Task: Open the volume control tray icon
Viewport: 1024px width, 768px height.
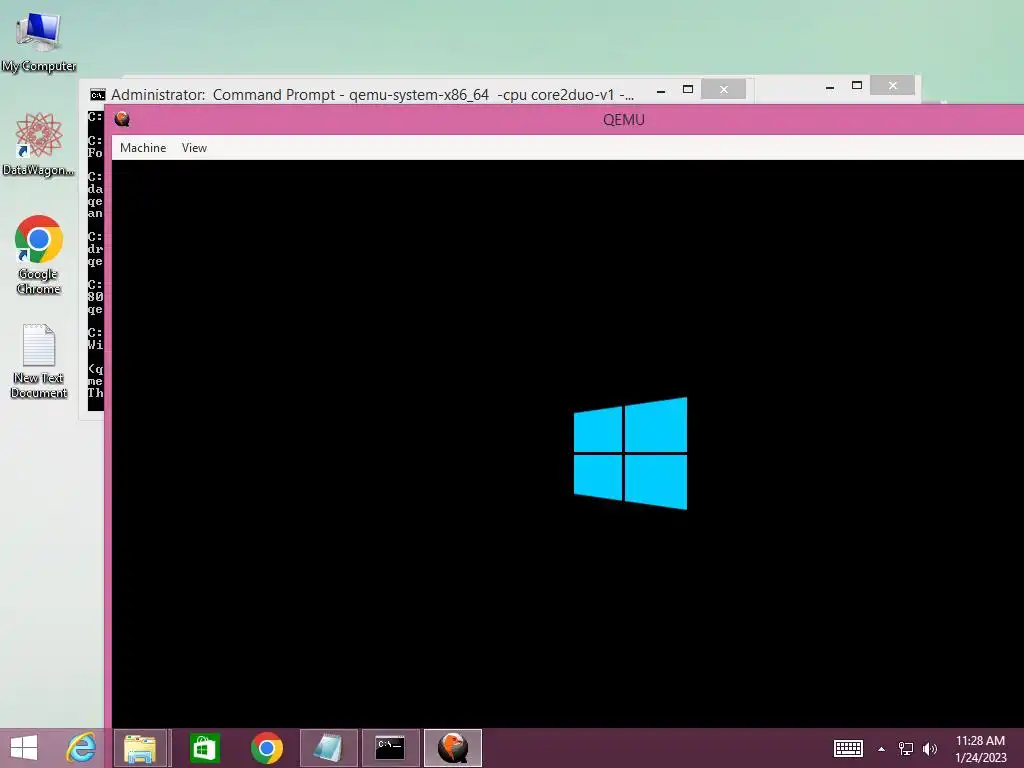Action: click(x=929, y=748)
